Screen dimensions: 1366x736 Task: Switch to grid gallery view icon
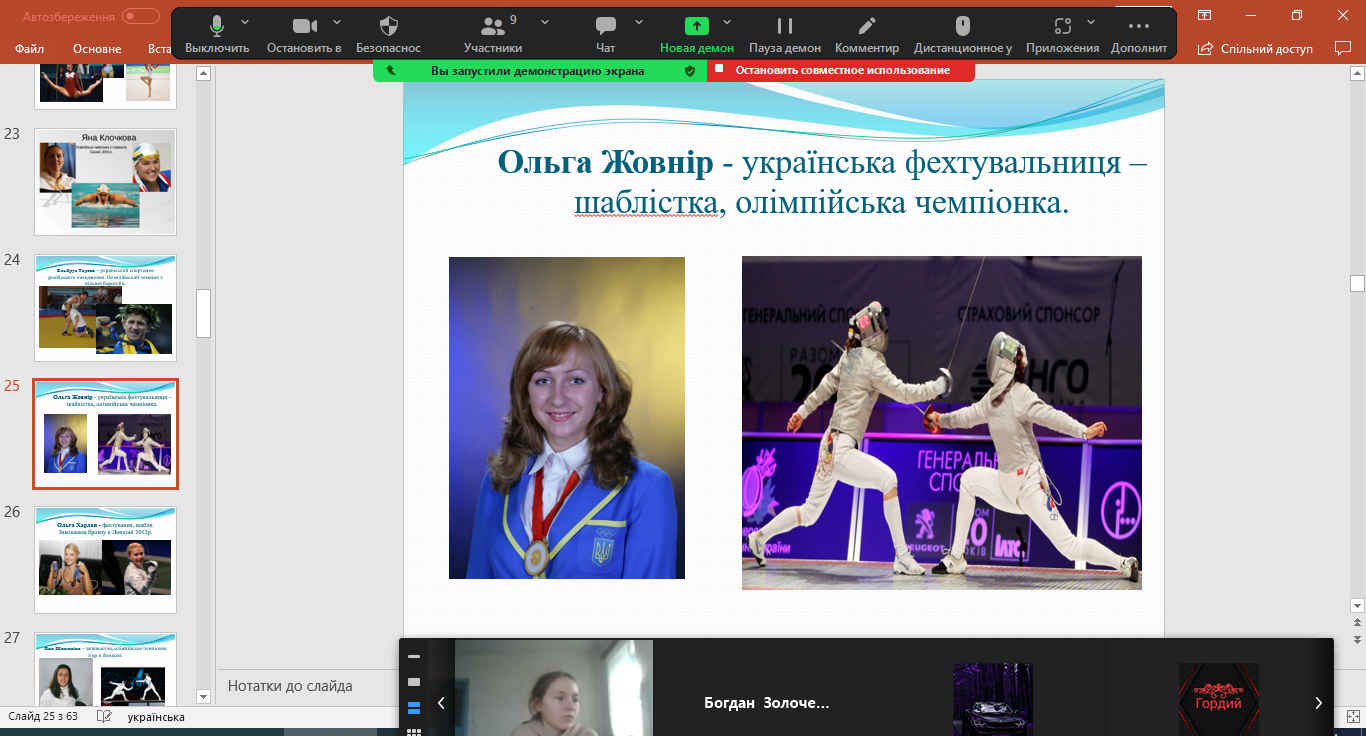(x=414, y=732)
